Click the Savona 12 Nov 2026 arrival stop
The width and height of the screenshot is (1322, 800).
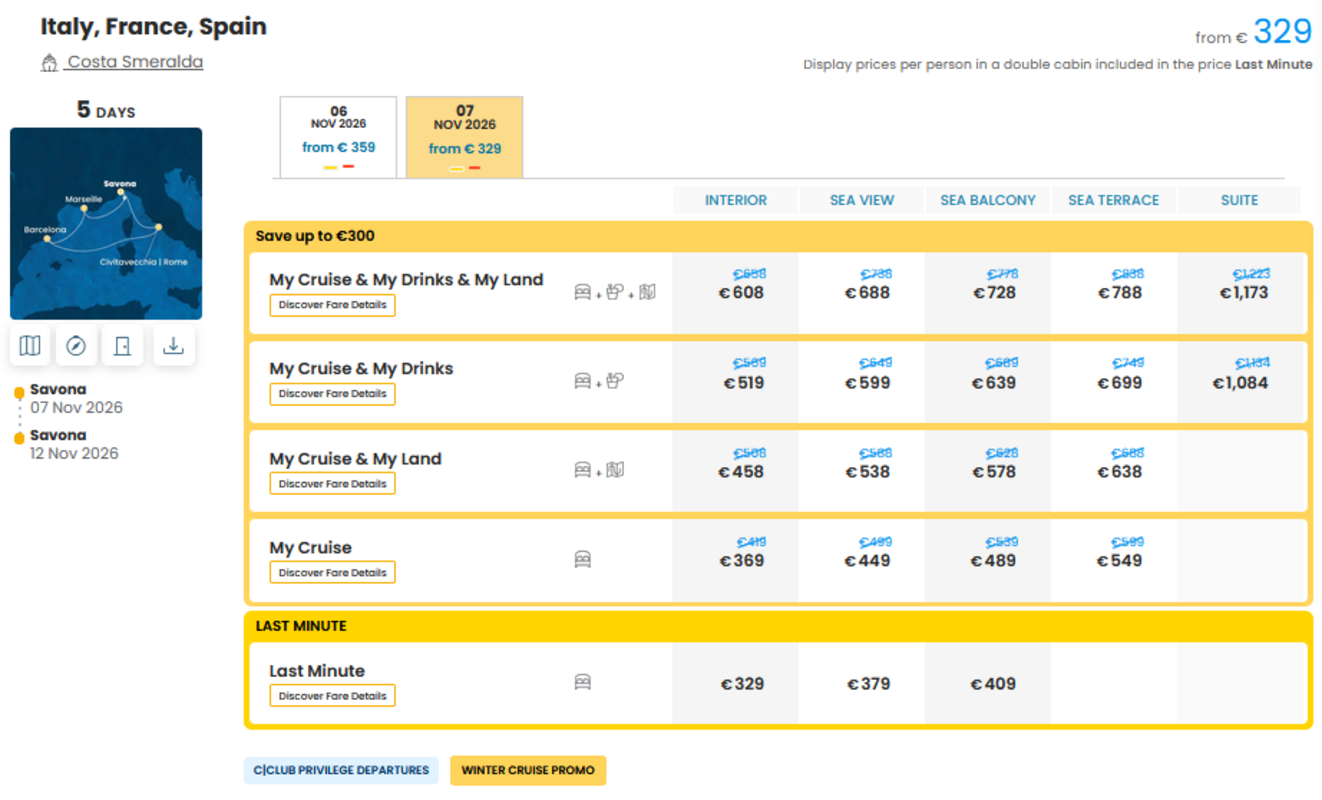[x=74, y=444]
